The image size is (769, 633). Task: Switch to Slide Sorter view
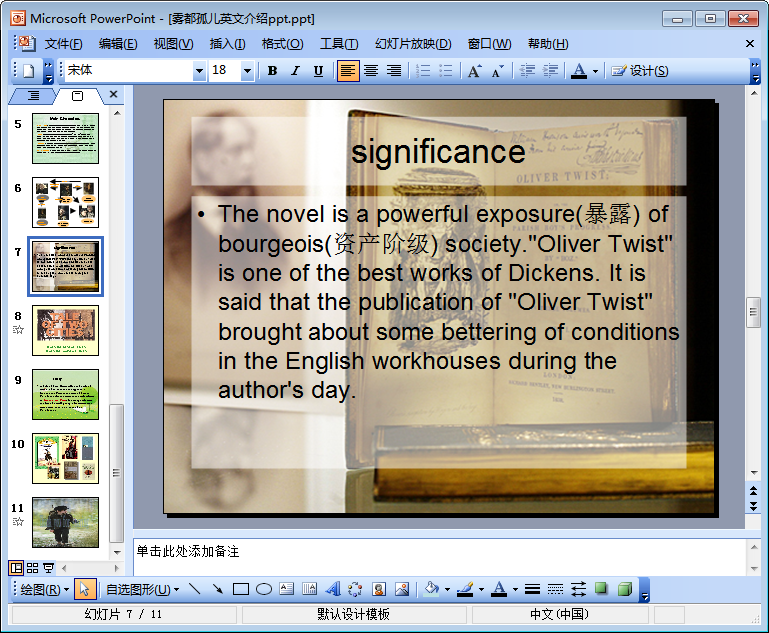[32, 568]
